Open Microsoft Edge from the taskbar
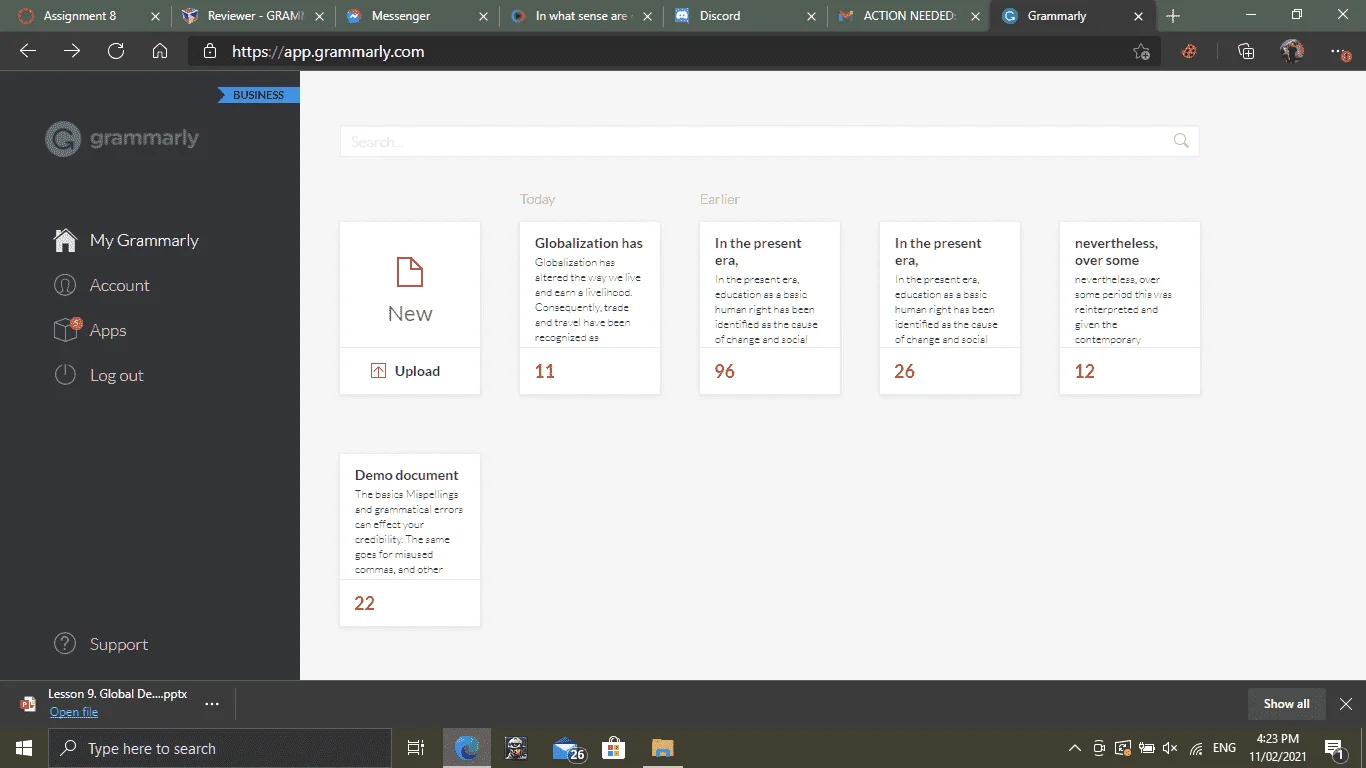 coord(467,748)
